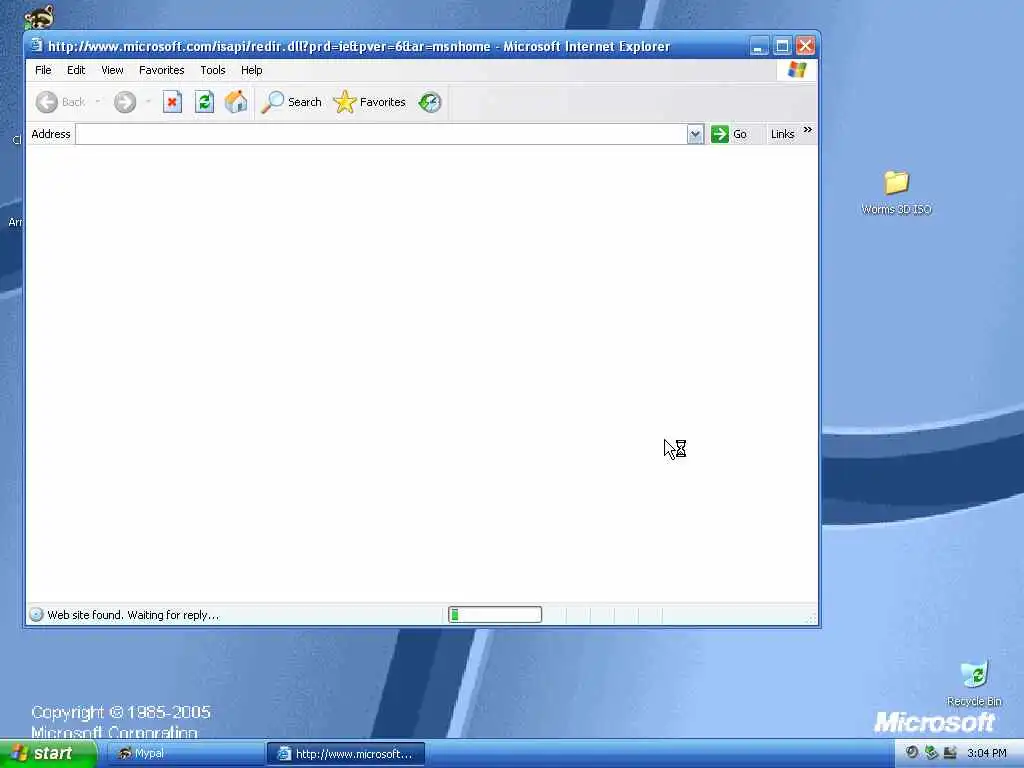Refresh the page with green arrows icon
Screen dimensions: 1024x768
(204, 102)
